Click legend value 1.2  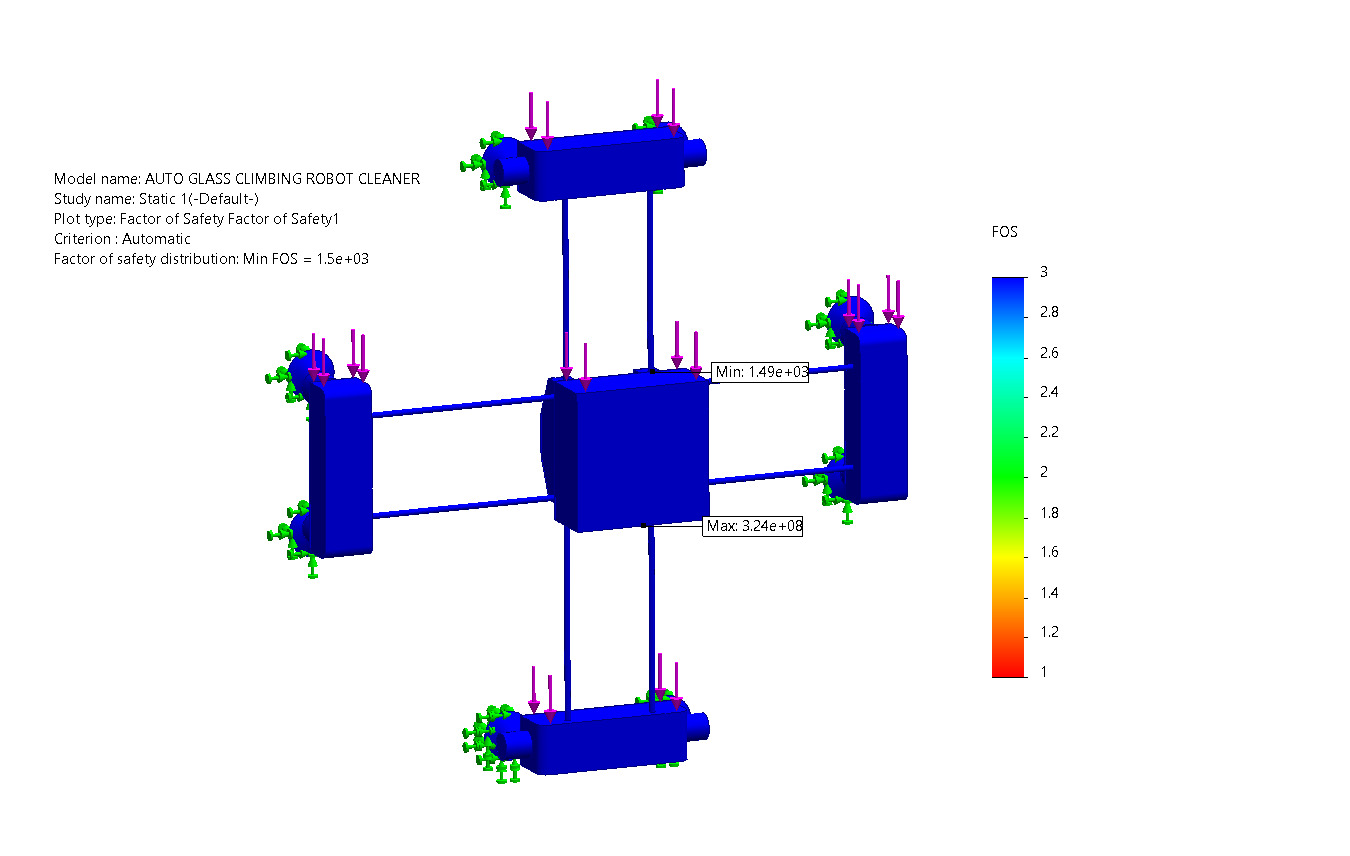click(1049, 632)
